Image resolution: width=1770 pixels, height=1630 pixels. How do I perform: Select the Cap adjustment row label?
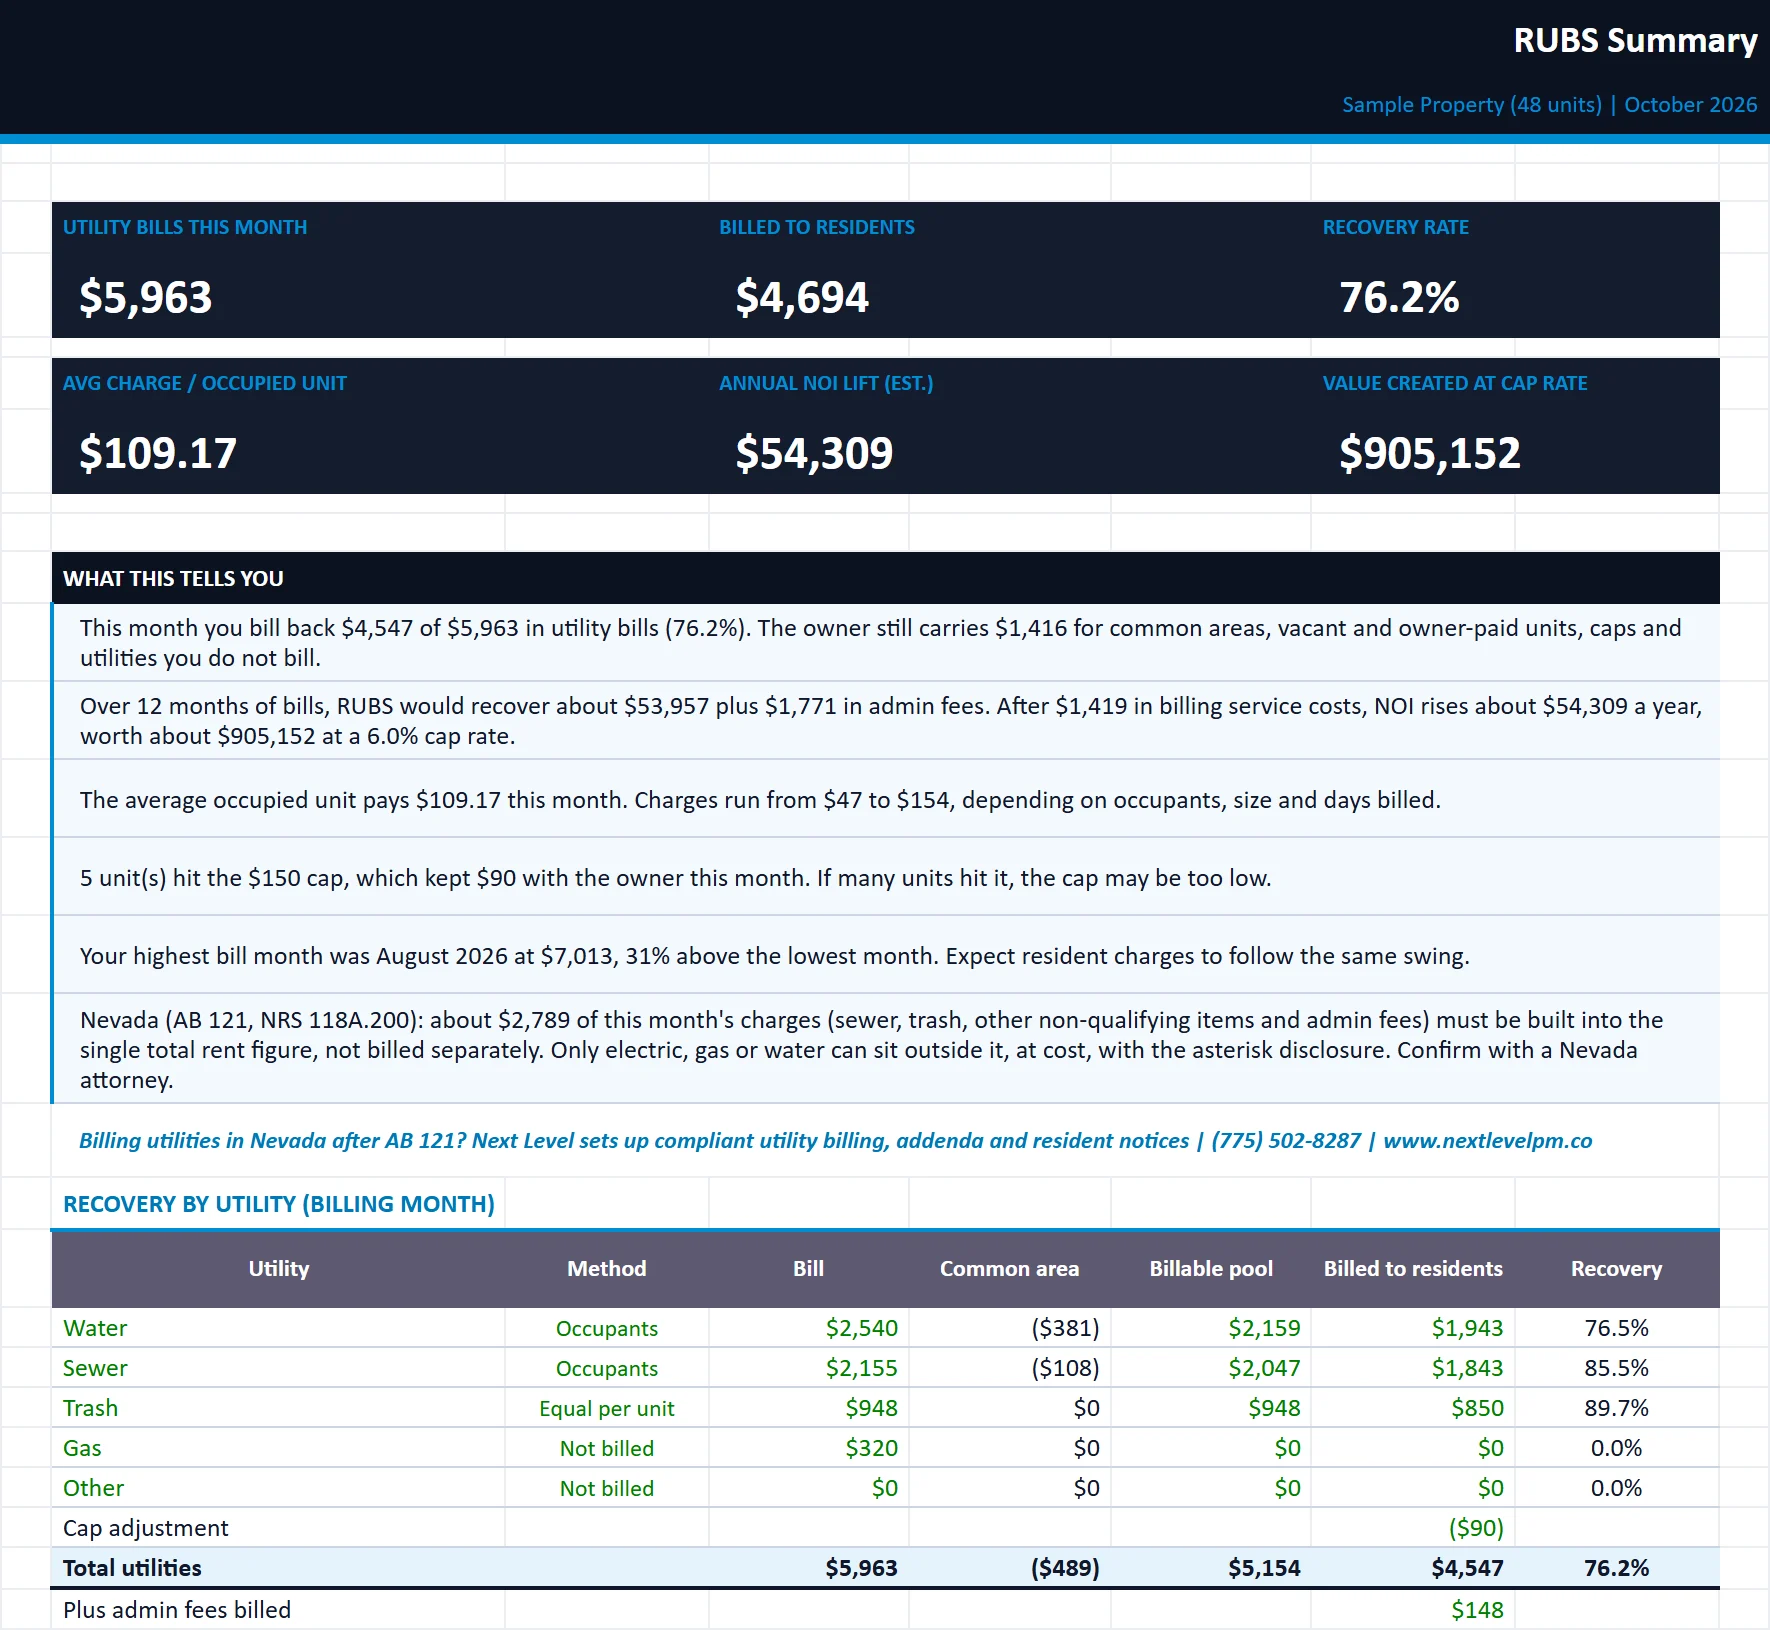point(146,1528)
